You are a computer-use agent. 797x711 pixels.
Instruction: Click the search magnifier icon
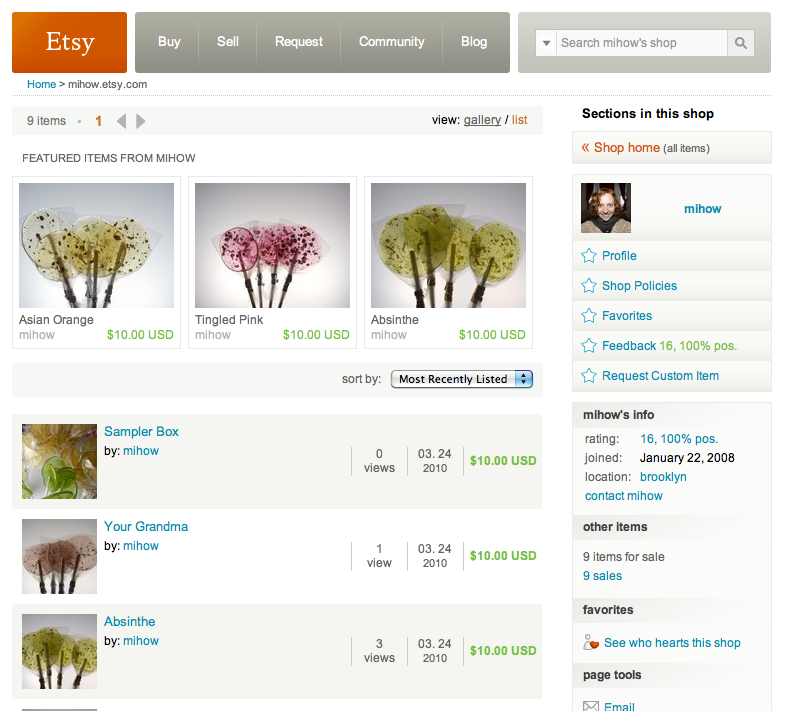coord(740,43)
